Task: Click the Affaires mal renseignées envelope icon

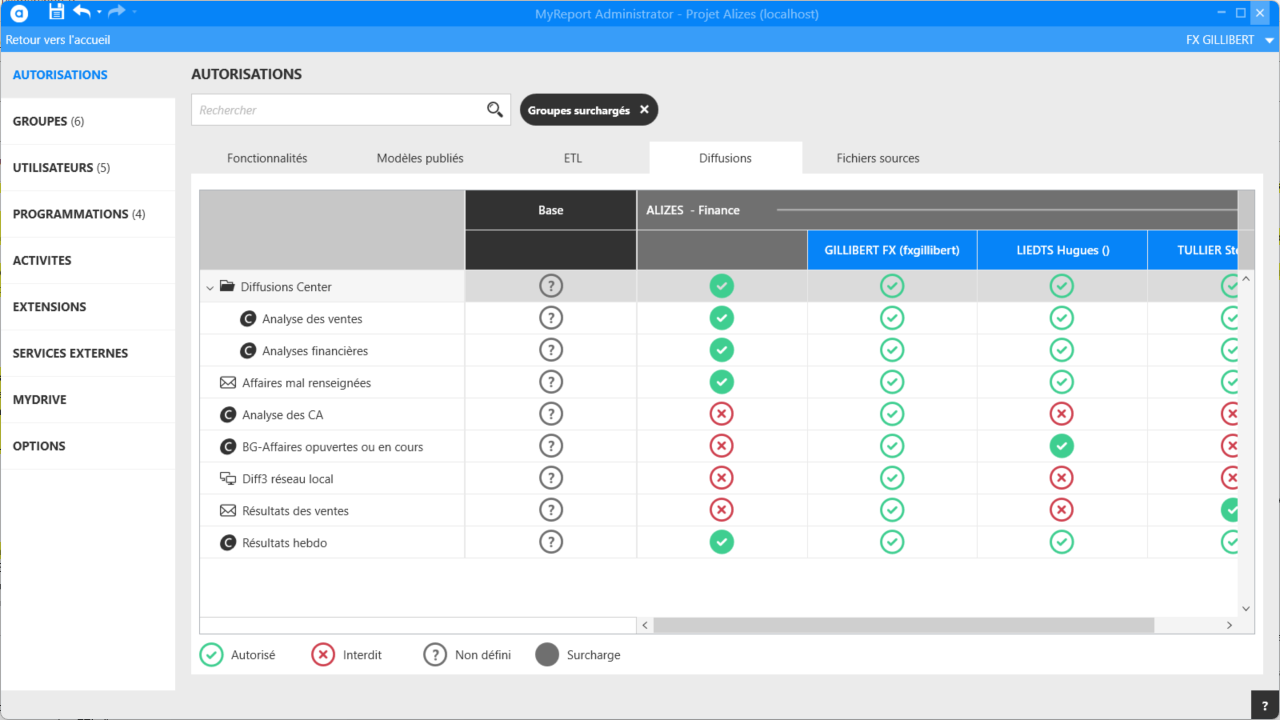Action: coord(227,383)
